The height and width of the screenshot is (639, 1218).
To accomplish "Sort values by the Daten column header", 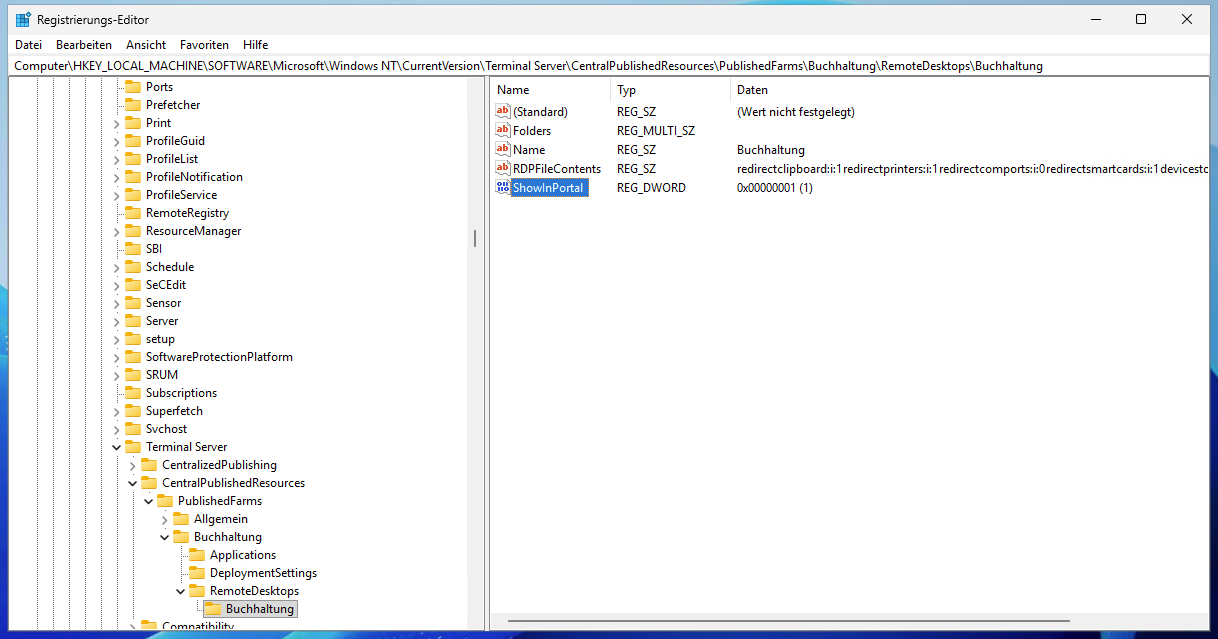I will pos(970,90).
